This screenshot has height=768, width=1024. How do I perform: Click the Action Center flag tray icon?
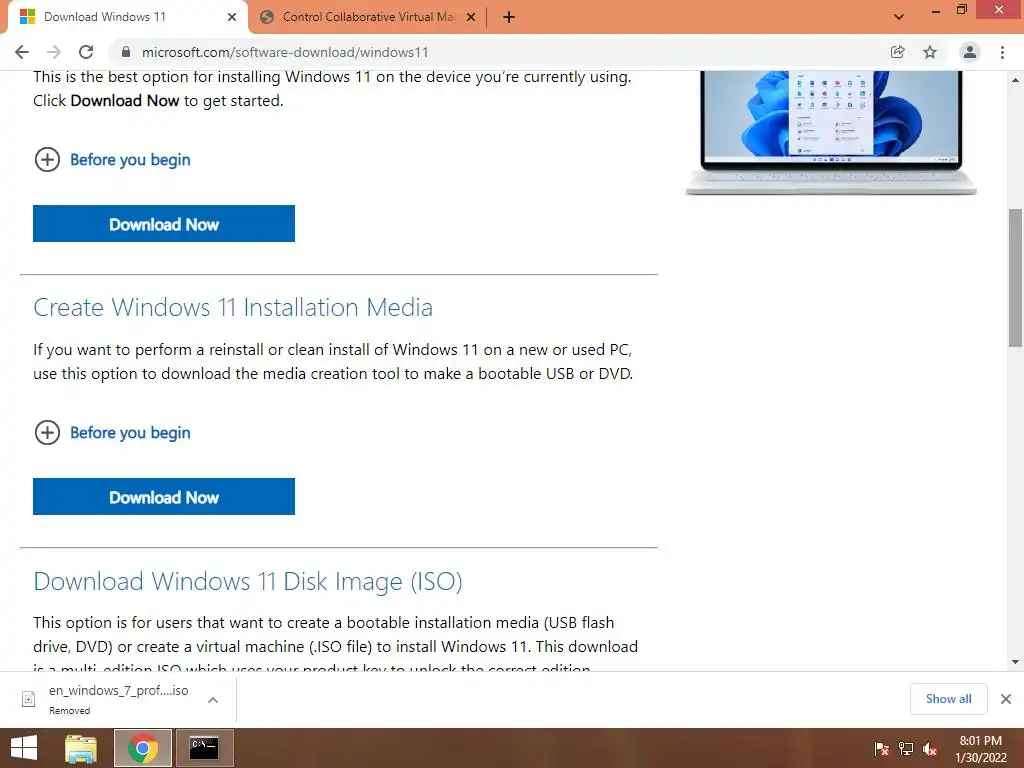click(881, 749)
